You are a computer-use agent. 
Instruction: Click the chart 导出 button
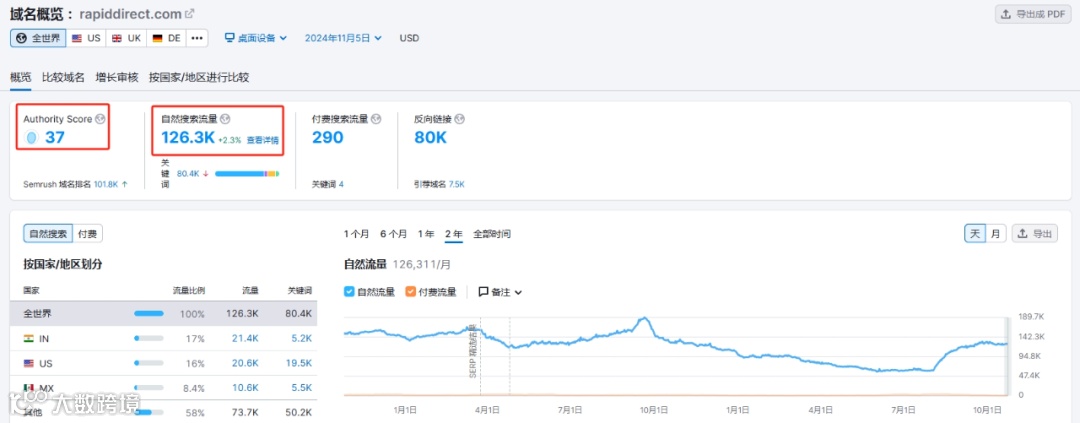point(1035,234)
